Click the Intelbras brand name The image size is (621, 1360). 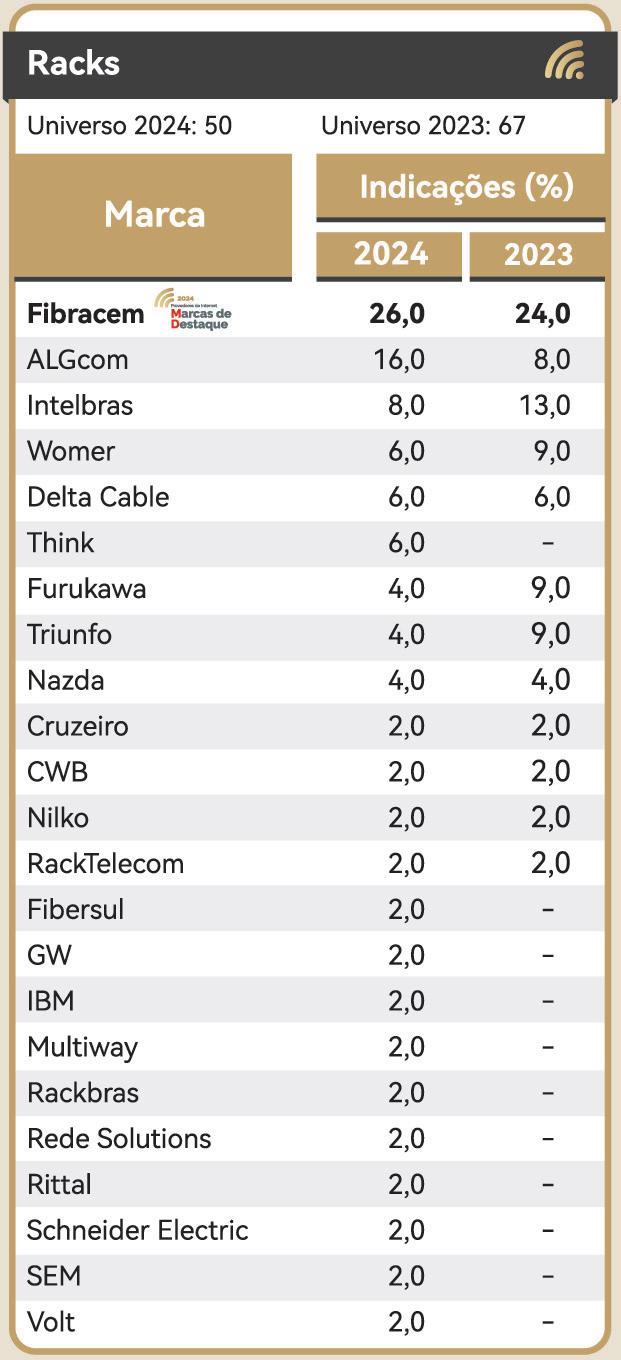point(80,406)
